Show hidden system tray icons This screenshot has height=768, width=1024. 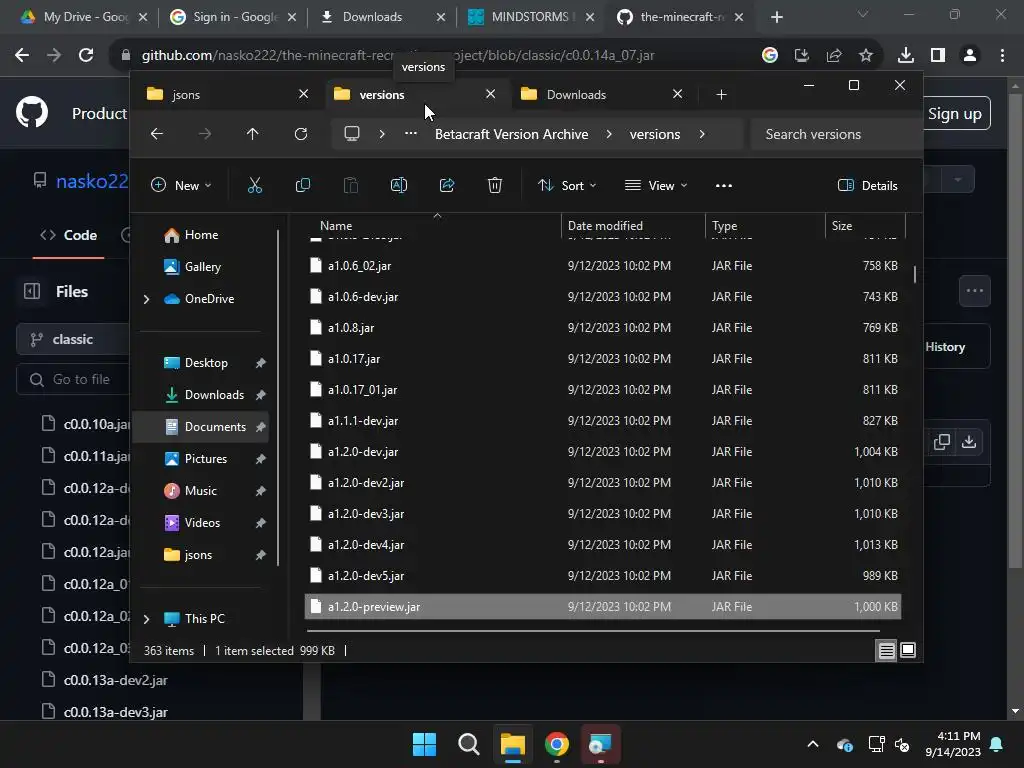coord(813,744)
